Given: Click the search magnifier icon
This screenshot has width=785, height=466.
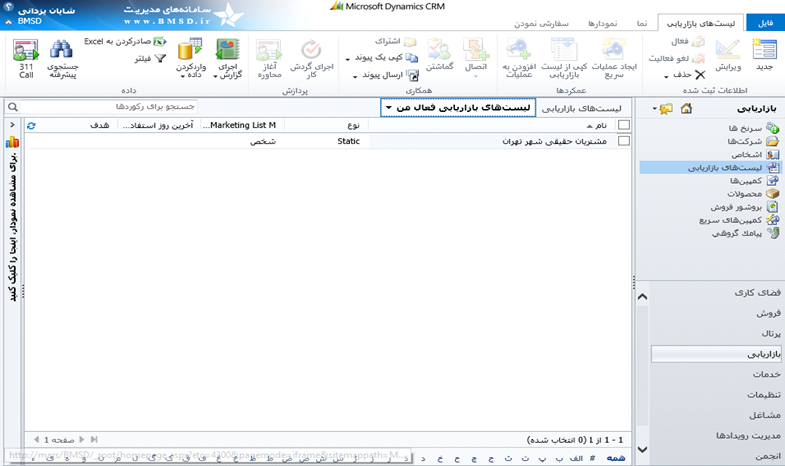Looking at the screenshot, I should point(13,107).
